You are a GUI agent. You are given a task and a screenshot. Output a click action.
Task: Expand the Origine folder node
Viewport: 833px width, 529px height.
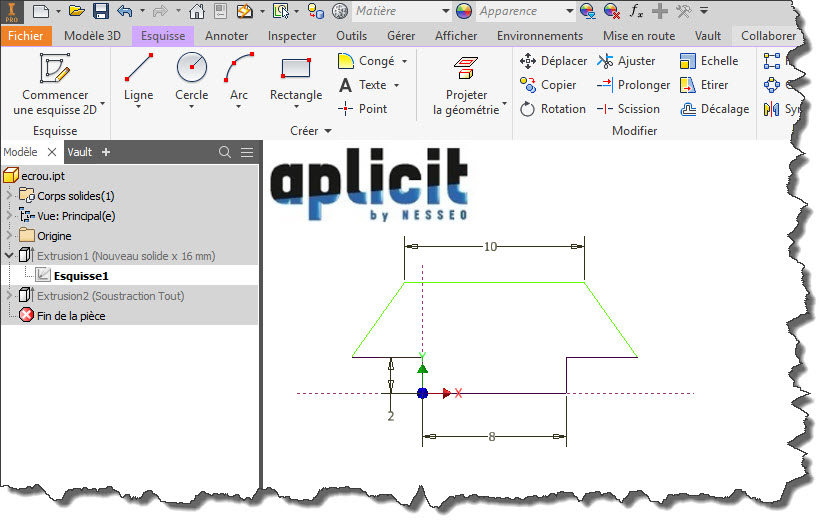pos(10,236)
